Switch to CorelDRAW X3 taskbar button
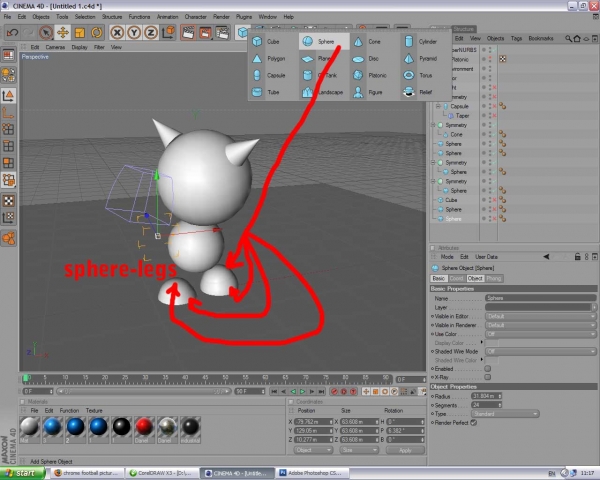The width and height of the screenshot is (600, 480). click(163, 473)
